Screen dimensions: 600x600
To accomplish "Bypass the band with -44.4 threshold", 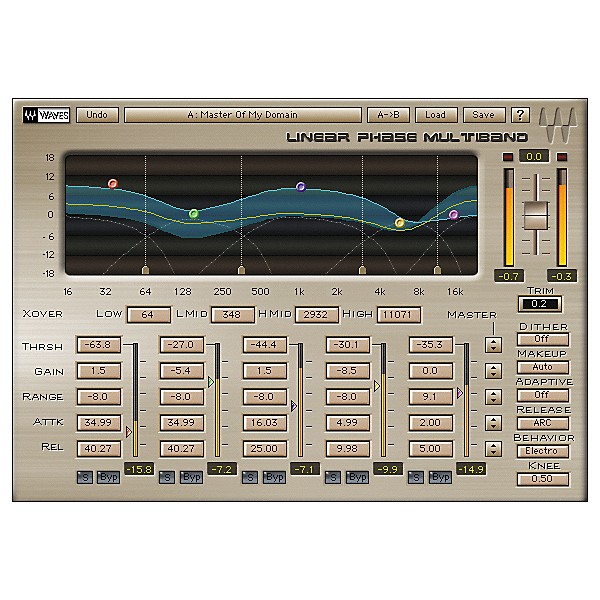I will pos(274,478).
